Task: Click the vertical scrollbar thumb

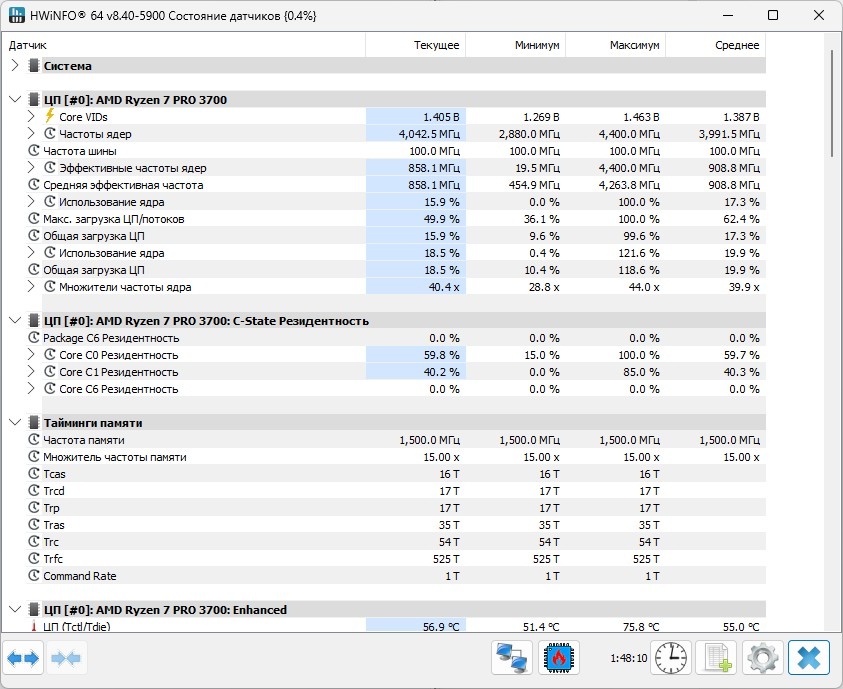Action: (x=832, y=102)
